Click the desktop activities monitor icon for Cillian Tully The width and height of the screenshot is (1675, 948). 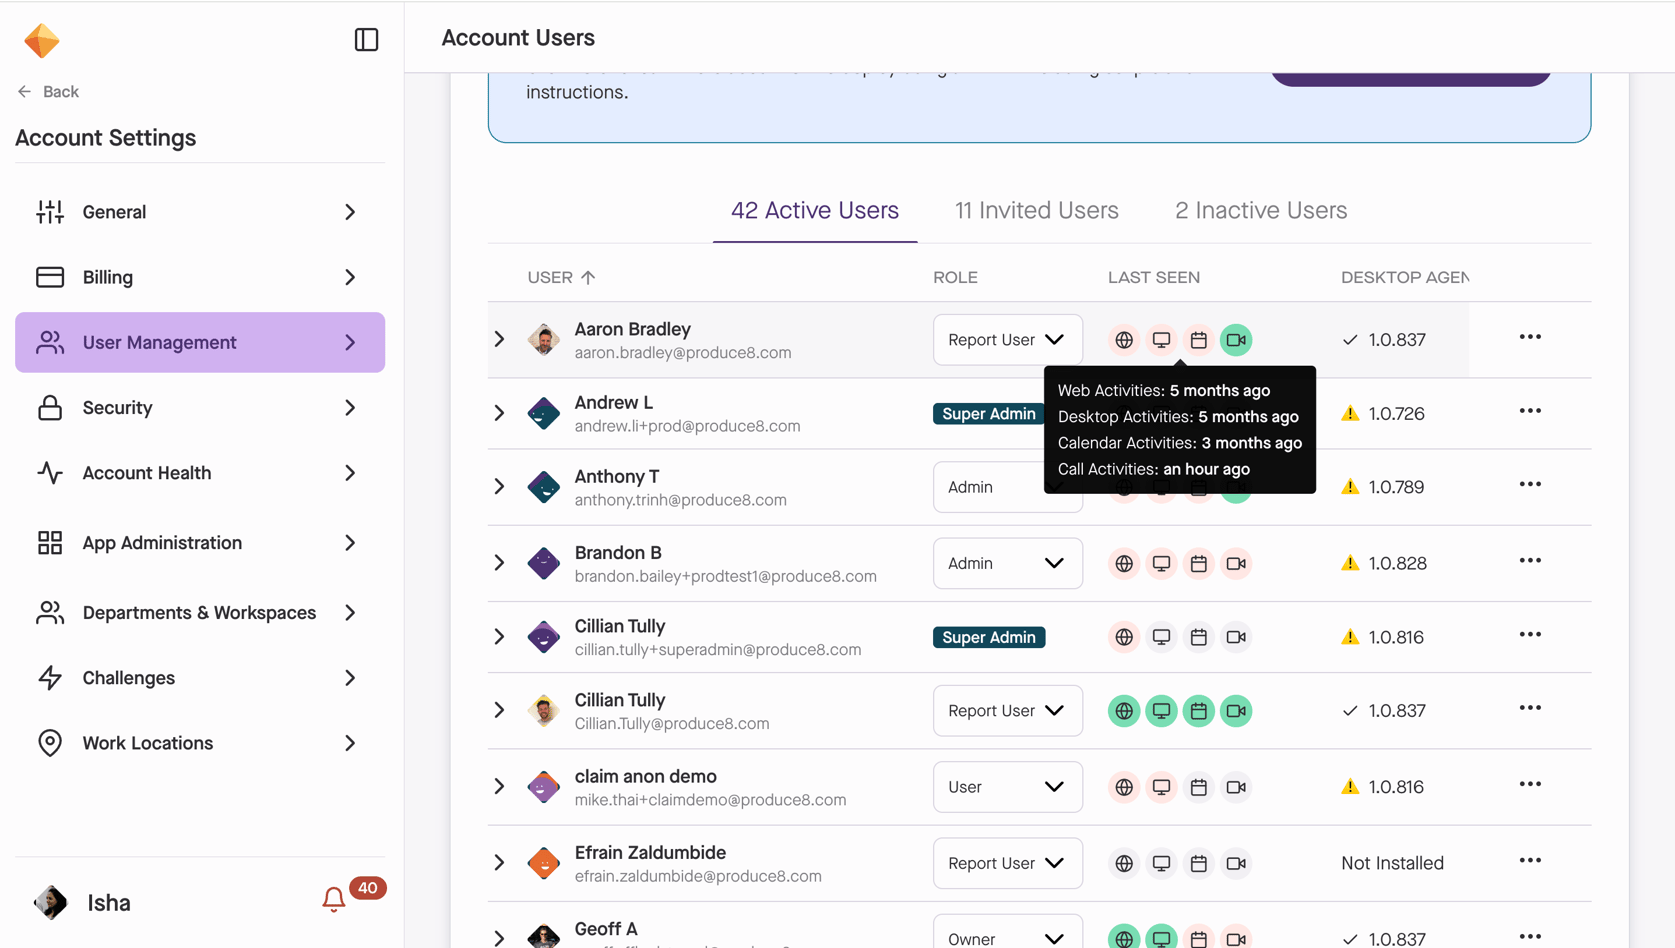[x=1161, y=710]
